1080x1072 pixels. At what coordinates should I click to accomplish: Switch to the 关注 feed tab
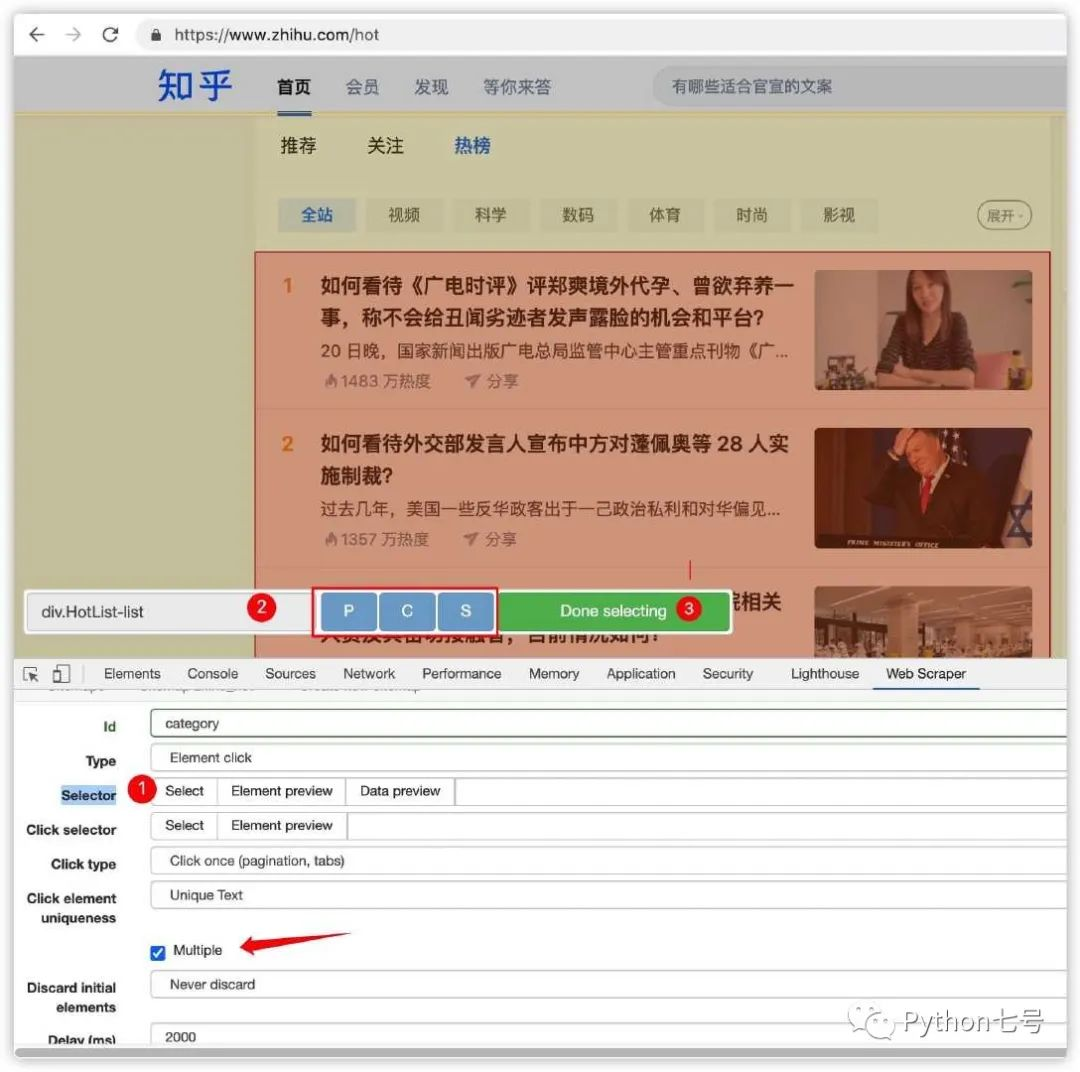pyautogui.click(x=385, y=145)
